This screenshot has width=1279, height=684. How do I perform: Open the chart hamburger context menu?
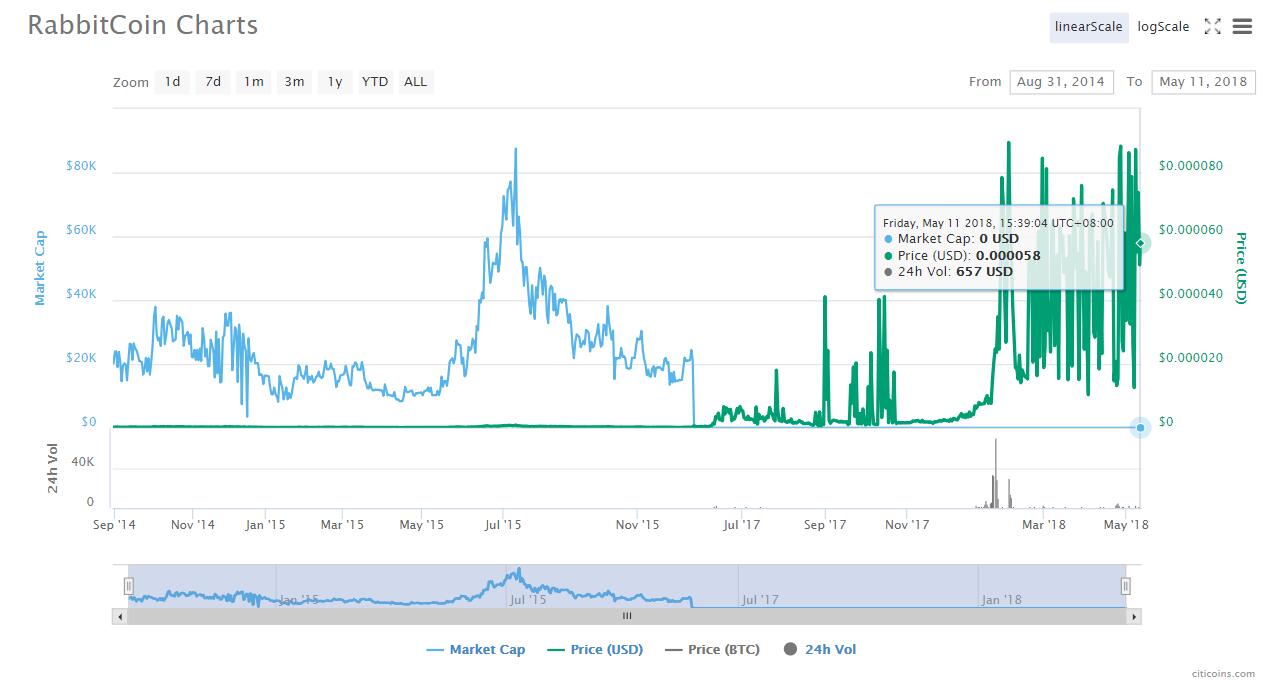click(x=1242, y=27)
